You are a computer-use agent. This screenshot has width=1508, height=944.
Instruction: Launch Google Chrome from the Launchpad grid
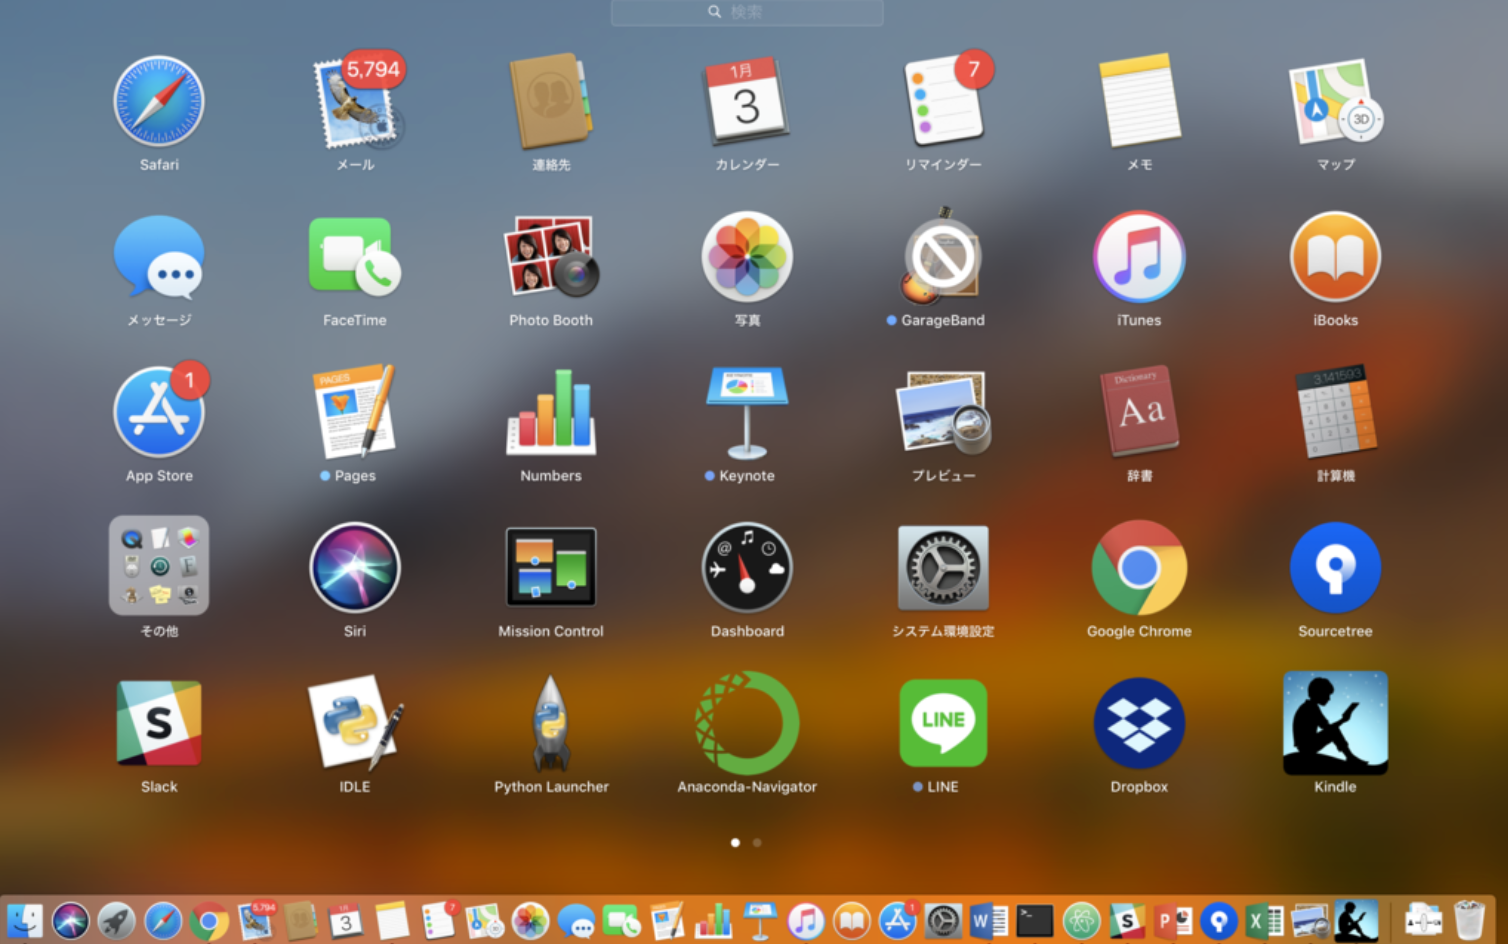(1139, 567)
